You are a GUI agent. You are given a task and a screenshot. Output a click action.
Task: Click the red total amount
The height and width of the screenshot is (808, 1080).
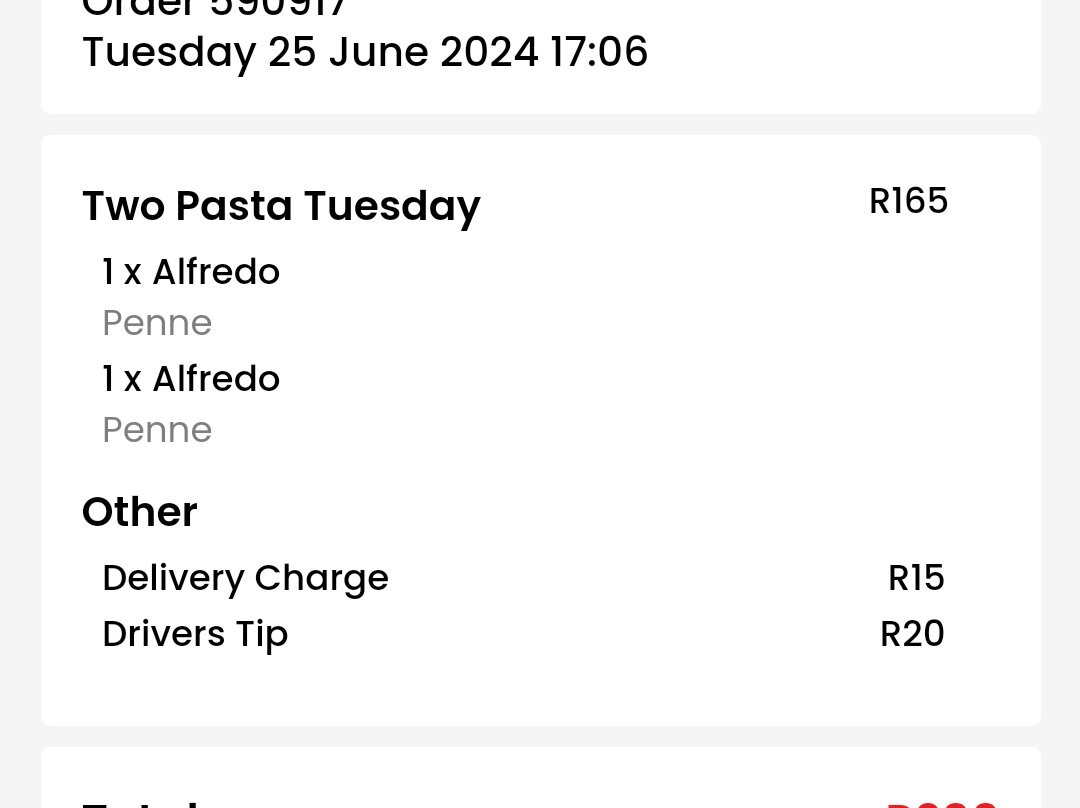[x=941, y=804]
